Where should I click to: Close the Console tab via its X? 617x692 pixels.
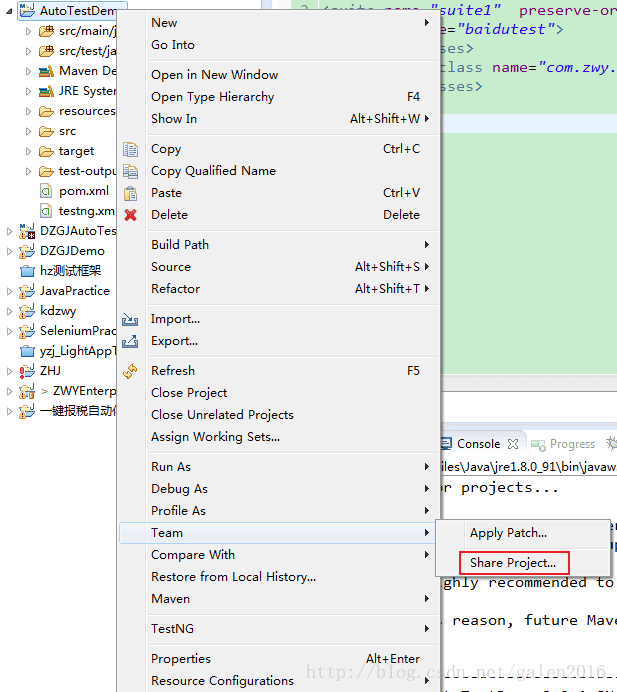(513, 444)
